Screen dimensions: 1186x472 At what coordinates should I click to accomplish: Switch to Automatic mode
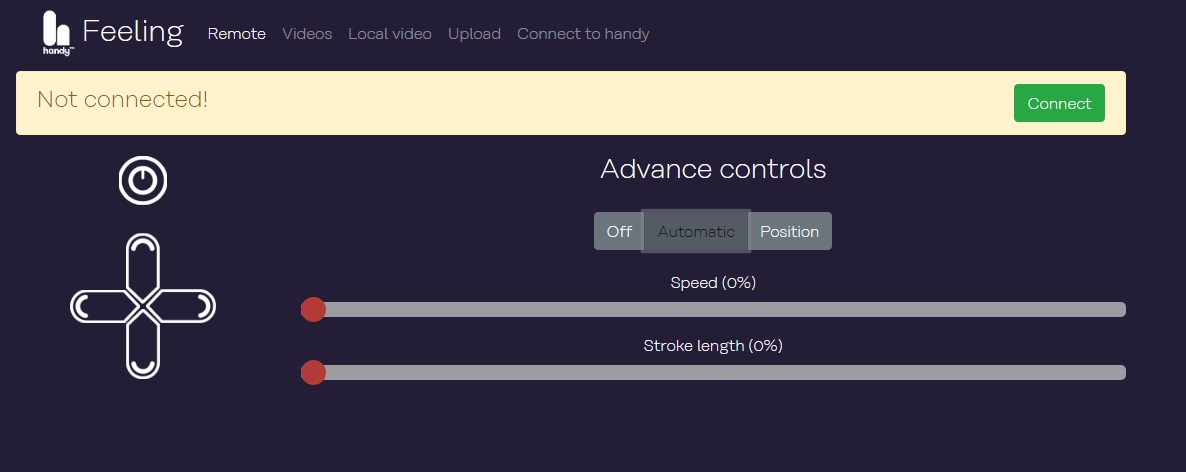click(x=696, y=231)
